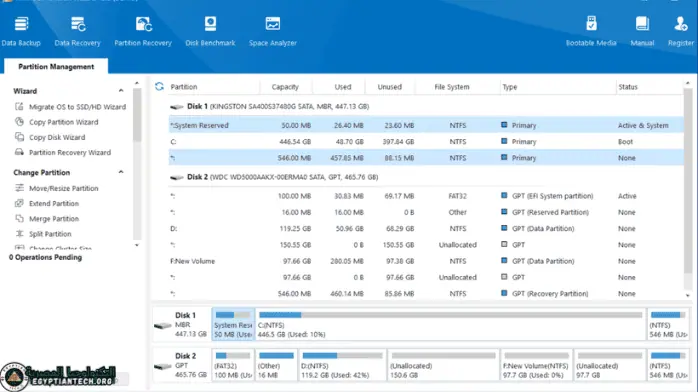Sort by the File System column header
This screenshot has height=392, width=698.
451,87
